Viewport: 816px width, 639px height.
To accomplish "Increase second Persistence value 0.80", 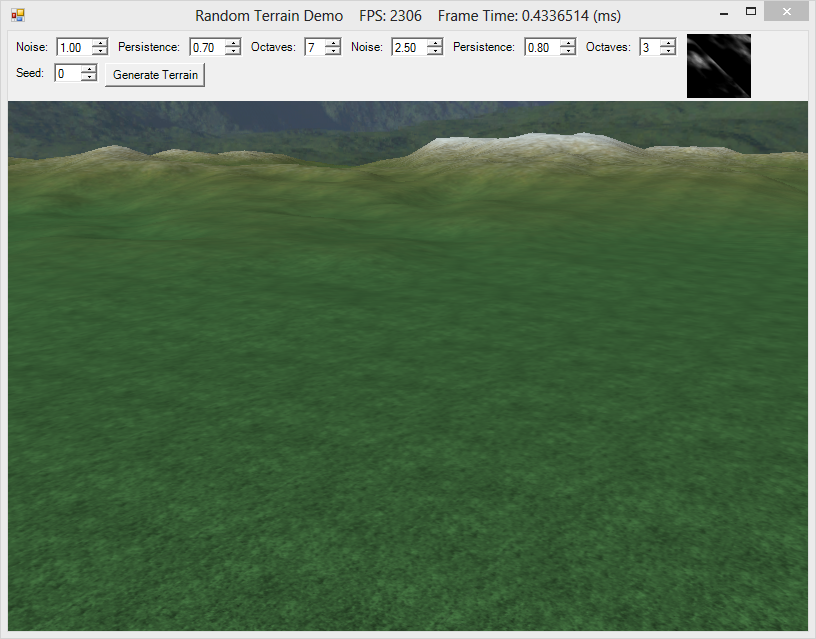I will coord(568,43).
